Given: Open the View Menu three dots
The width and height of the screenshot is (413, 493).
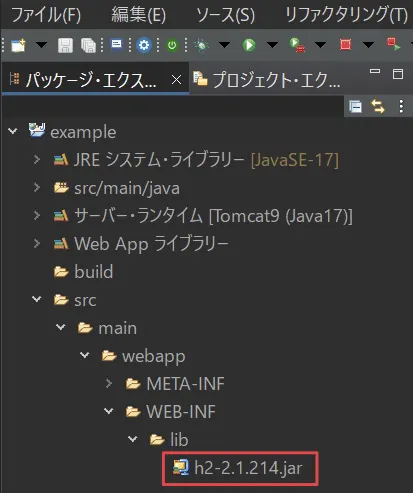Looking at the screenshot, I should [x=401, y=107].
